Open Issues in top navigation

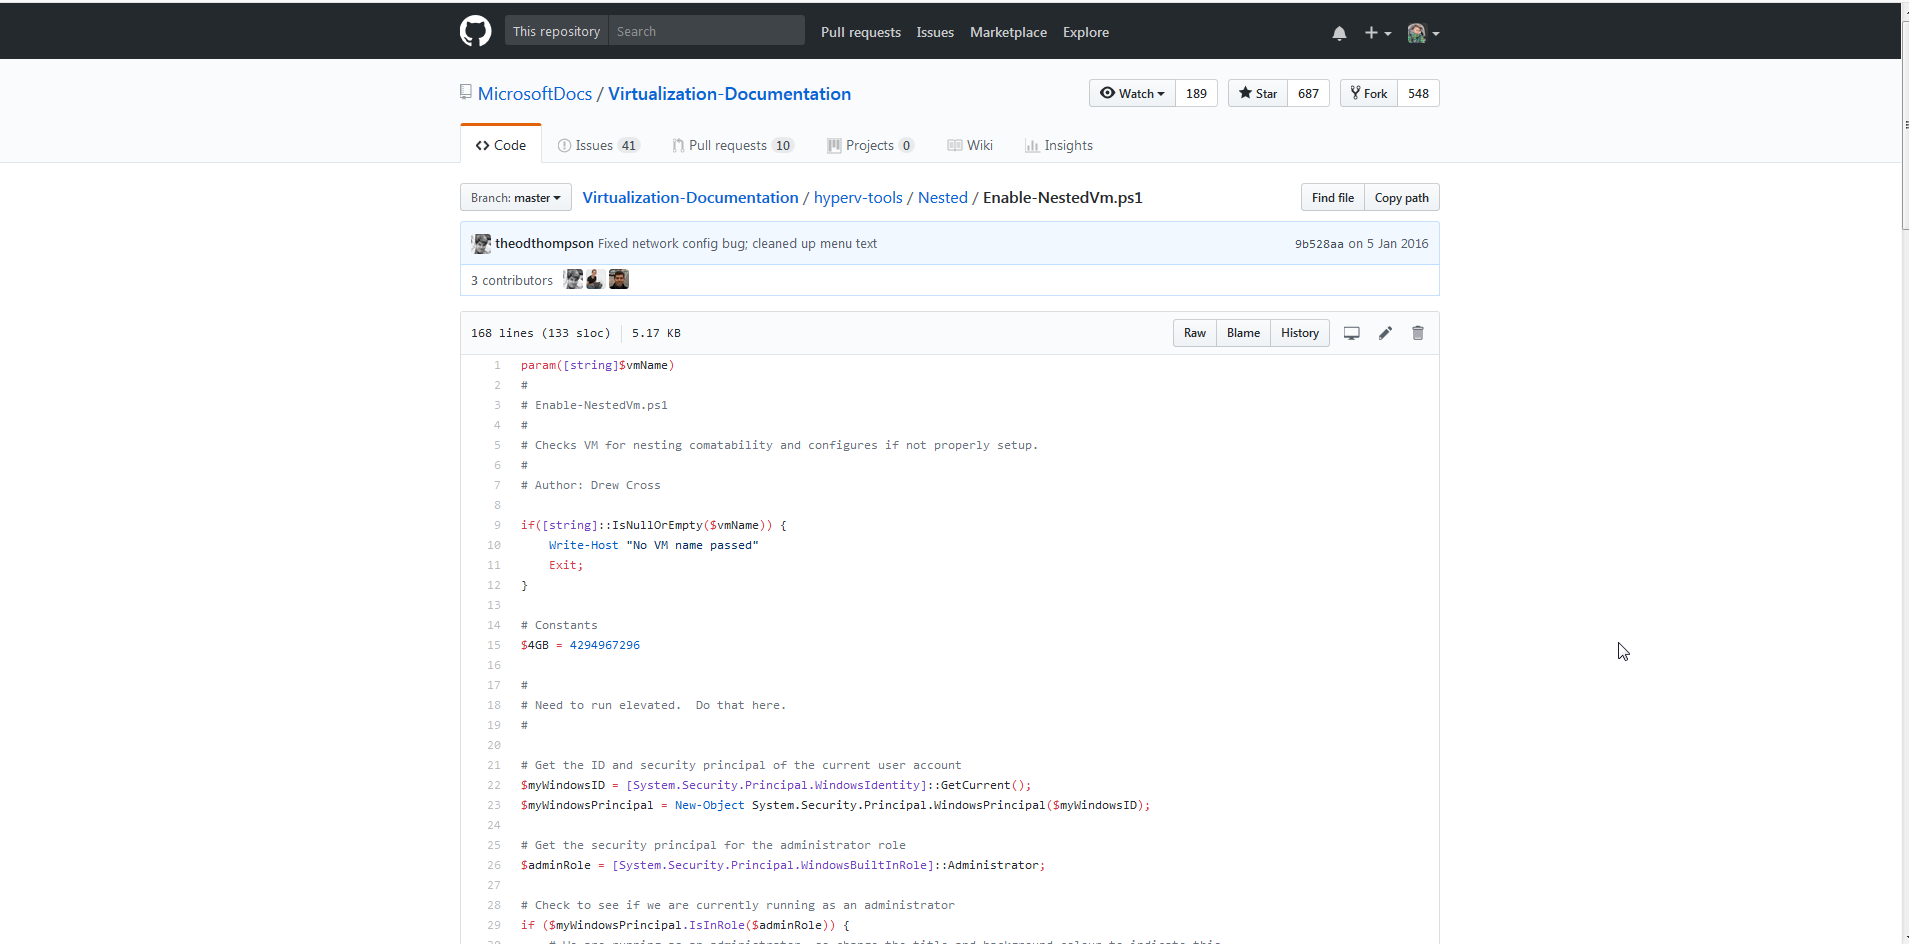click(935, 32)
